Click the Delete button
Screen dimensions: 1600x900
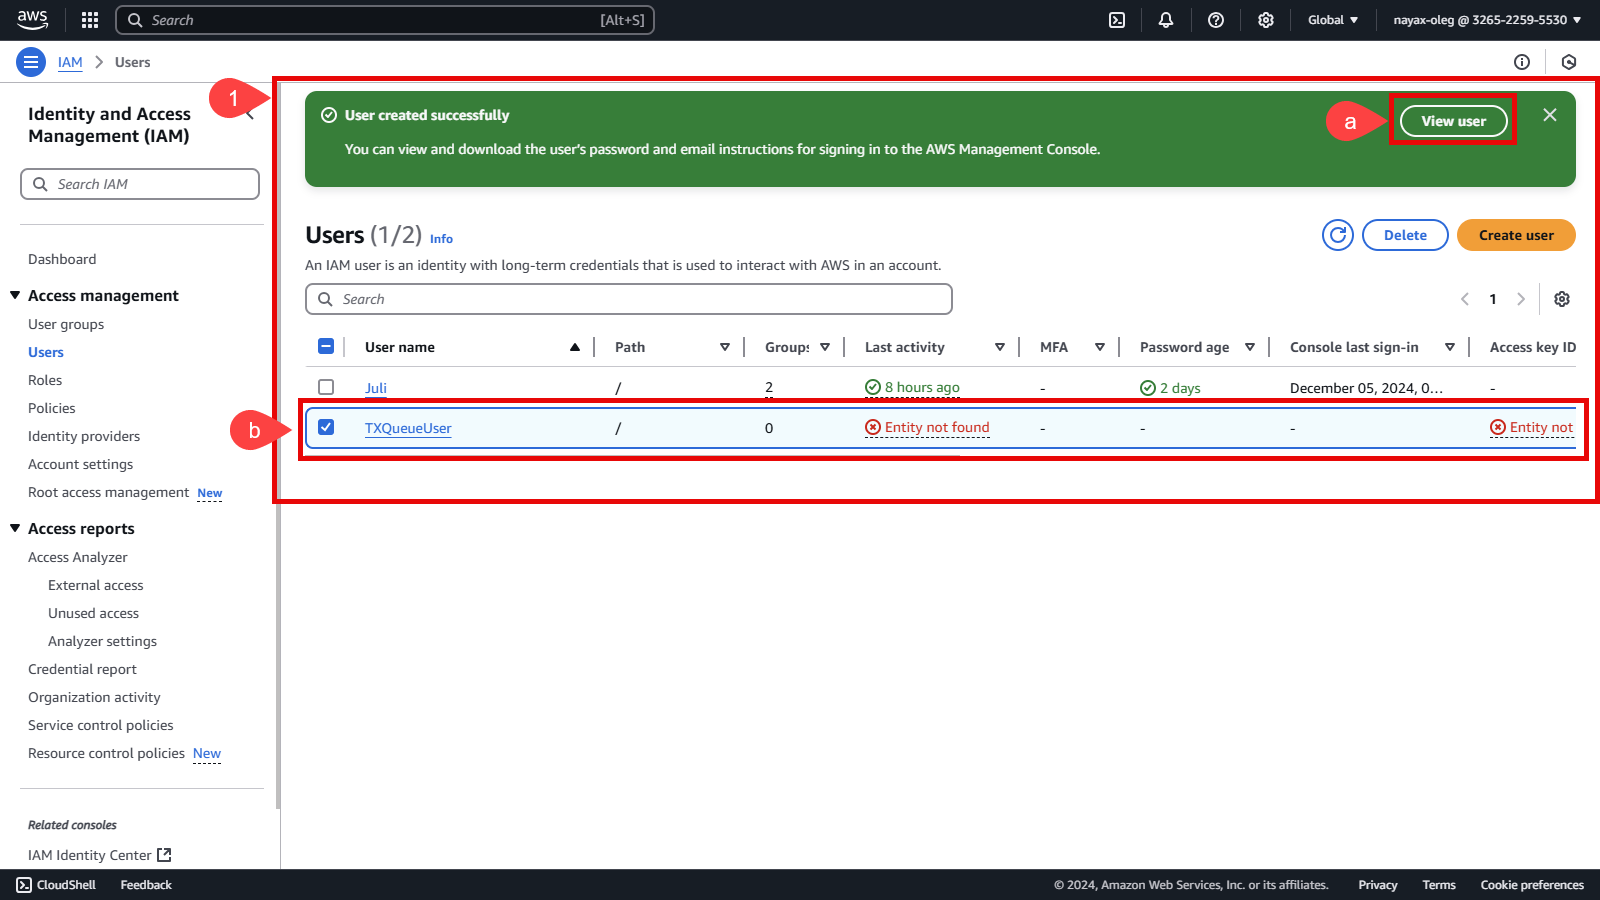click(1405, 235)
